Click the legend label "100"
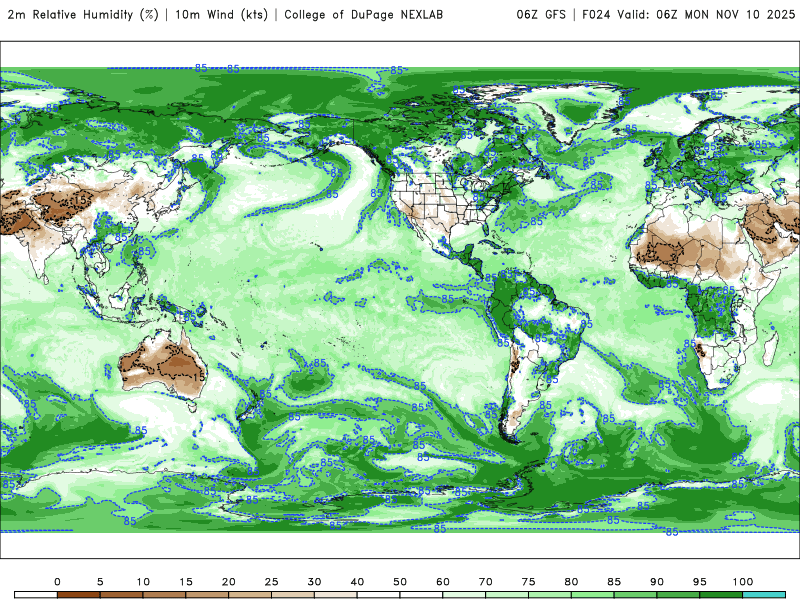 (743, 582)
